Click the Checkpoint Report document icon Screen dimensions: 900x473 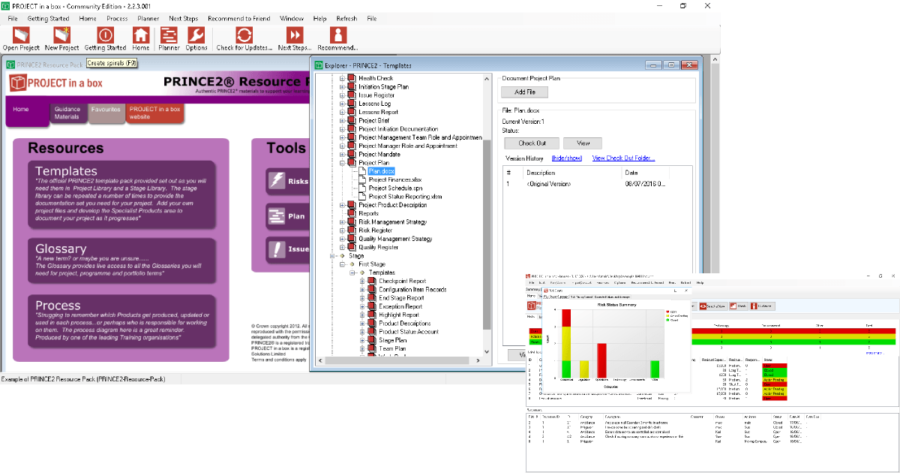point(372,281)
